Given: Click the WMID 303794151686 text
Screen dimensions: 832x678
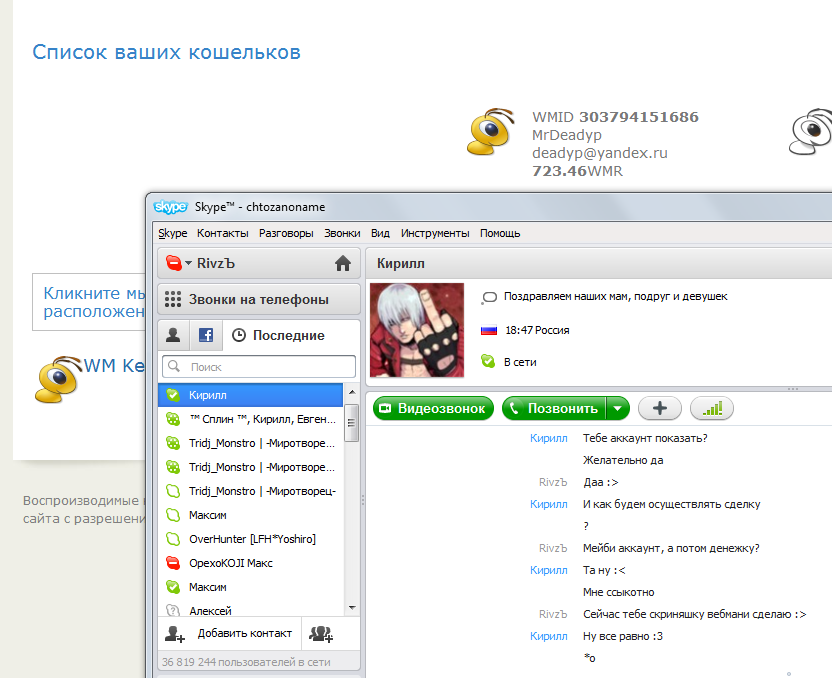Looking at the screenshot, I should pyautogui.click(x=616, y=117).
